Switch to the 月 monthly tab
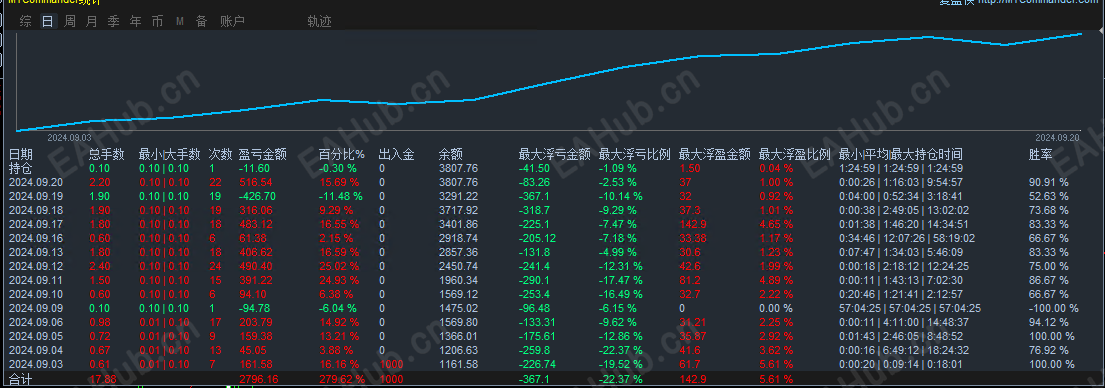Image resolution: width=1105 pixels, height=388 pixels. (92, 21)
